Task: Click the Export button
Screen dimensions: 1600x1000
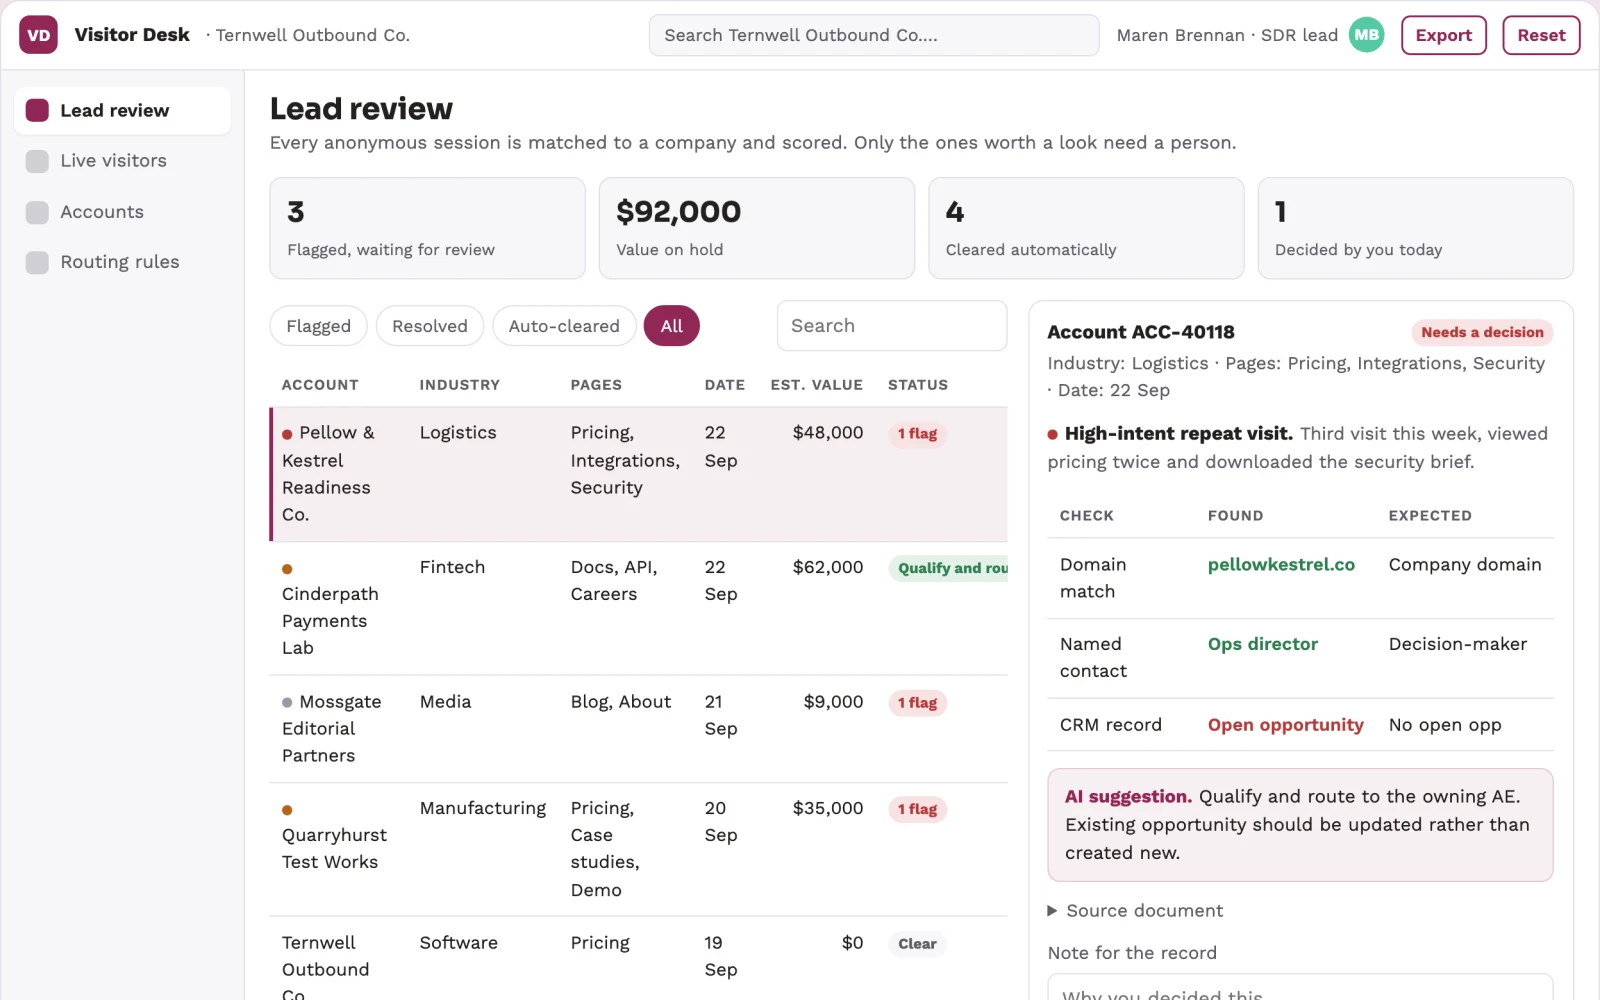Action: [x=1444, y=35]
